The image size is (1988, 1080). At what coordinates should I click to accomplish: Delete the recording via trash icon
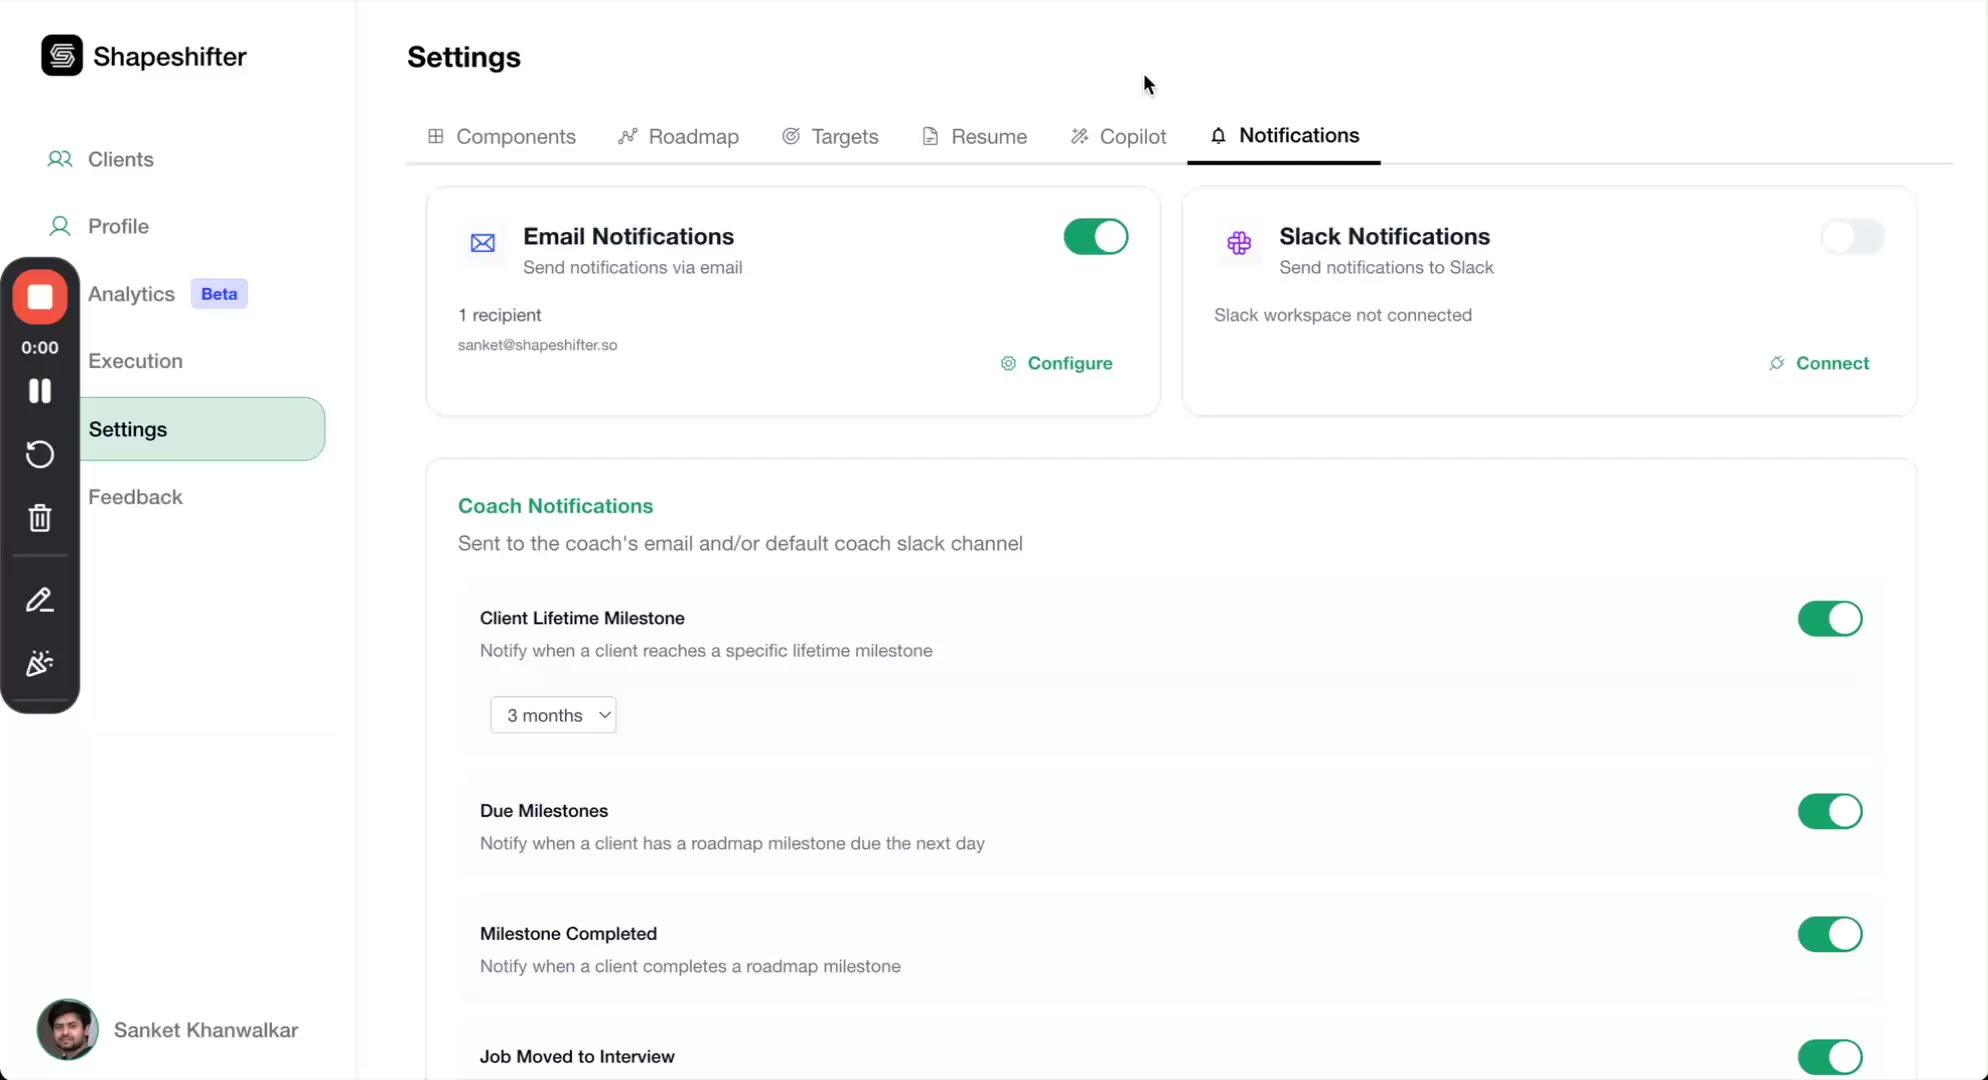pyautogui.click(x=40, y=517)
